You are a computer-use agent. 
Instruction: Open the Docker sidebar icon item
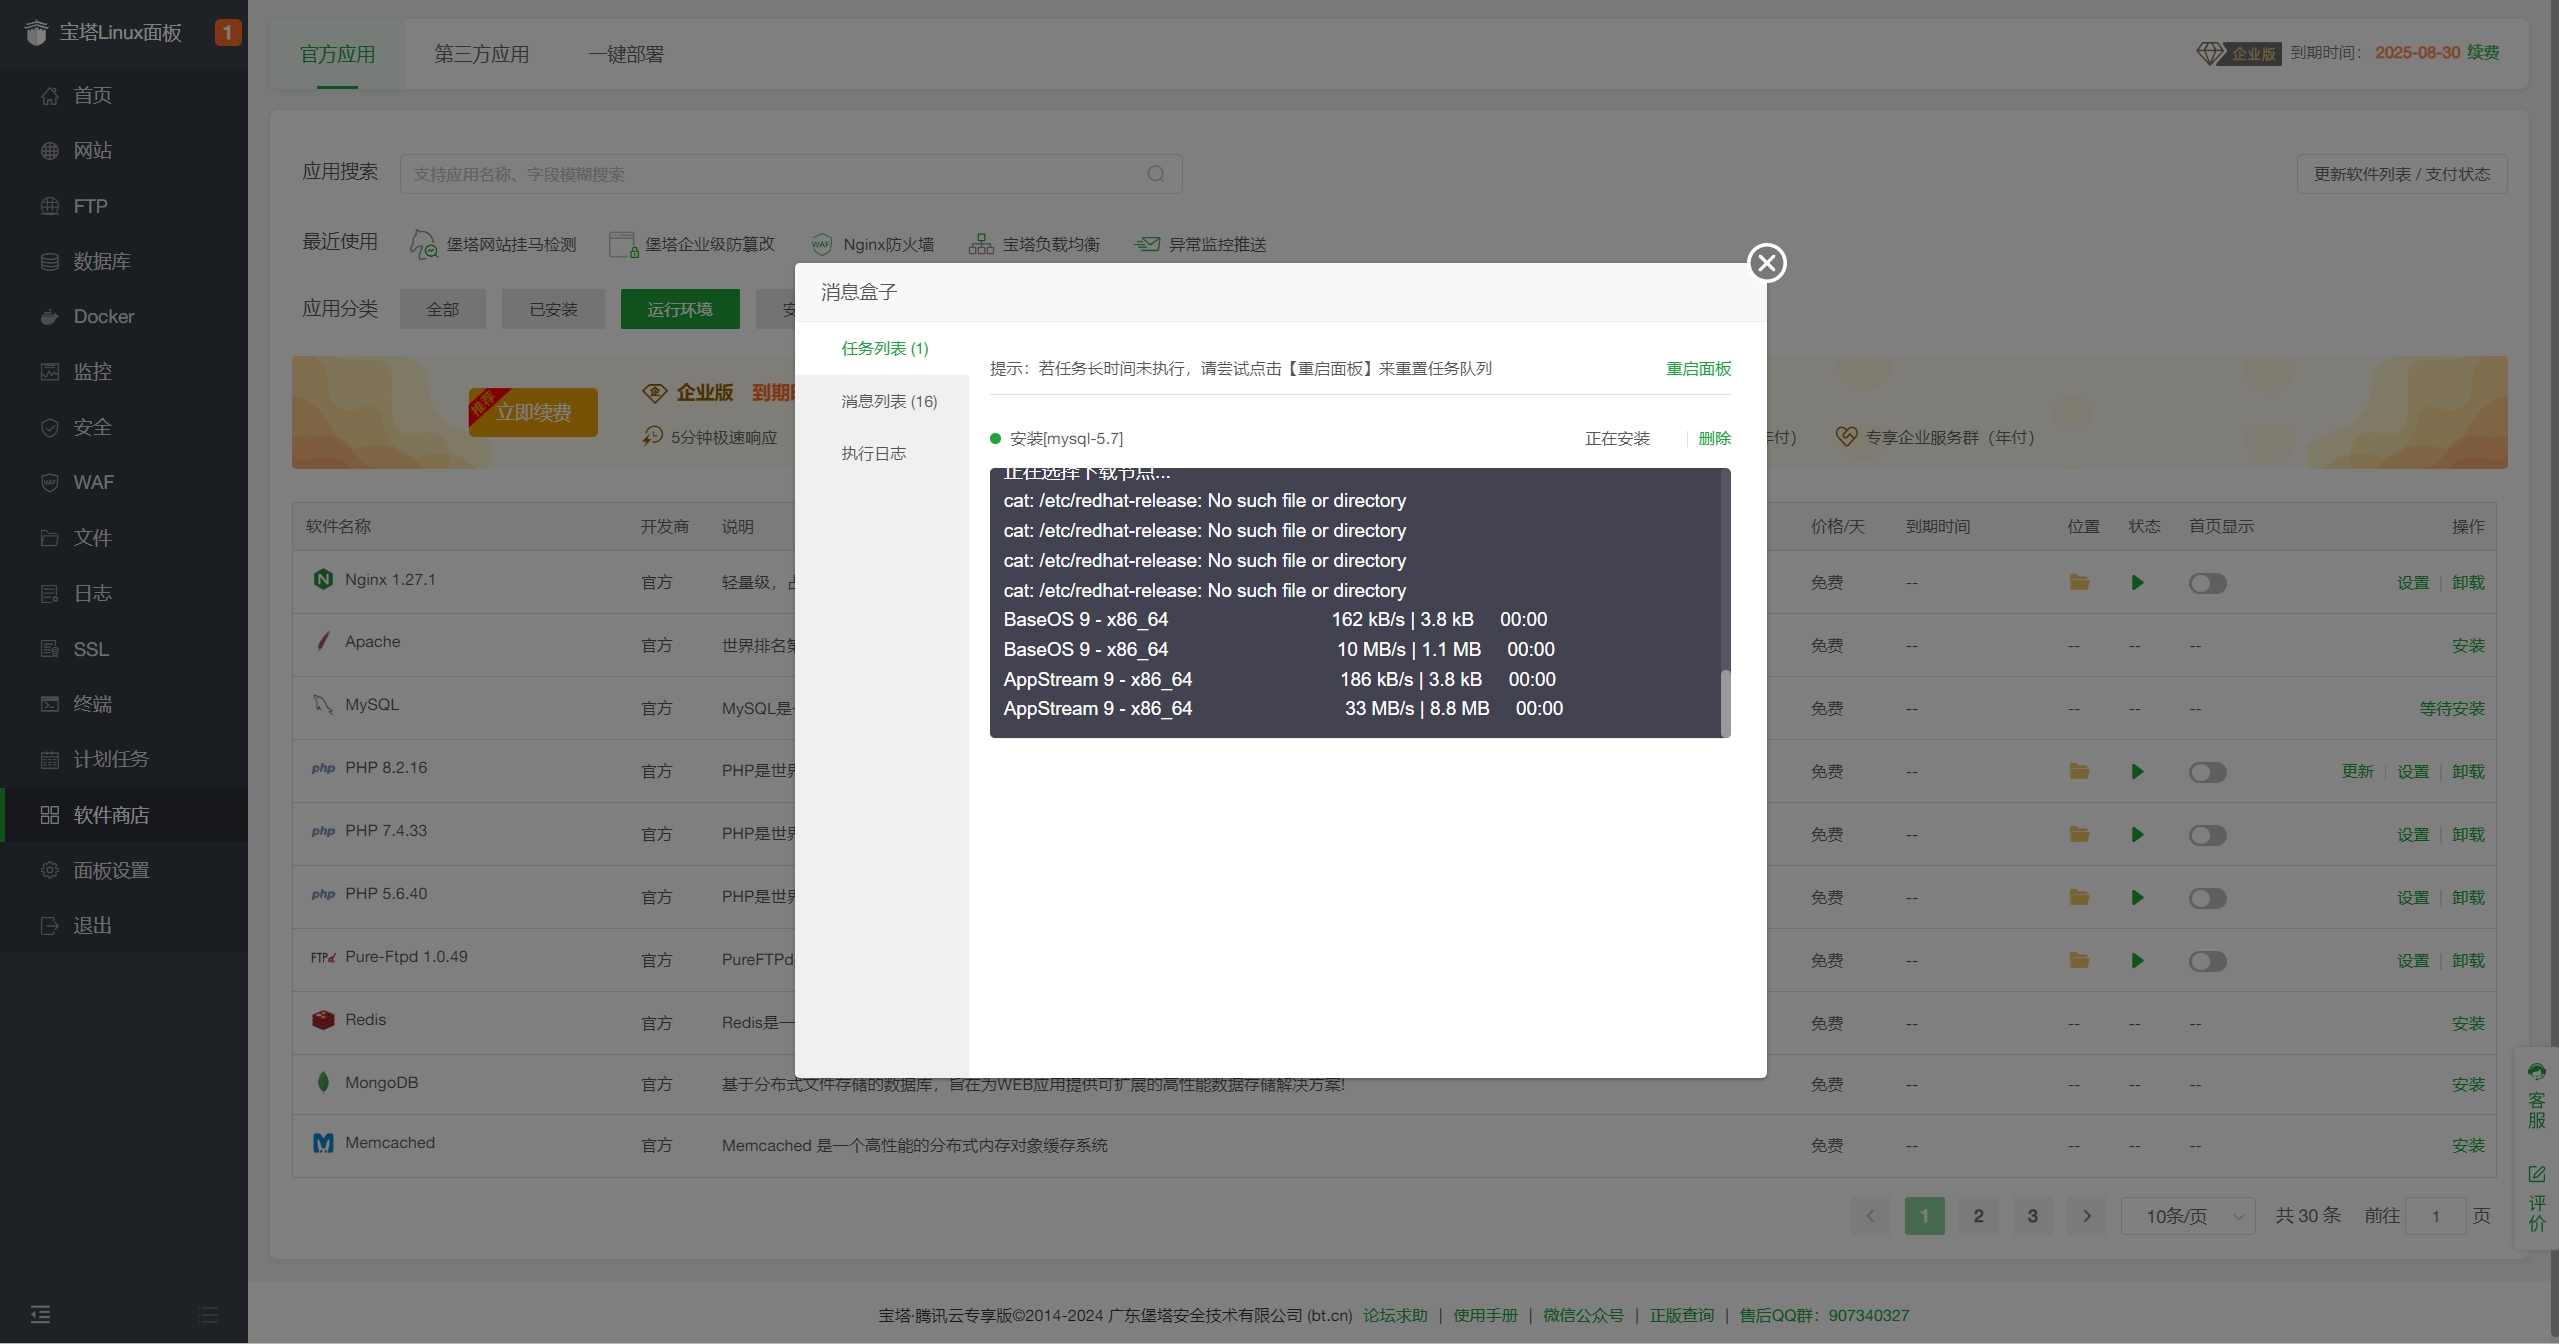coord(49,317)
